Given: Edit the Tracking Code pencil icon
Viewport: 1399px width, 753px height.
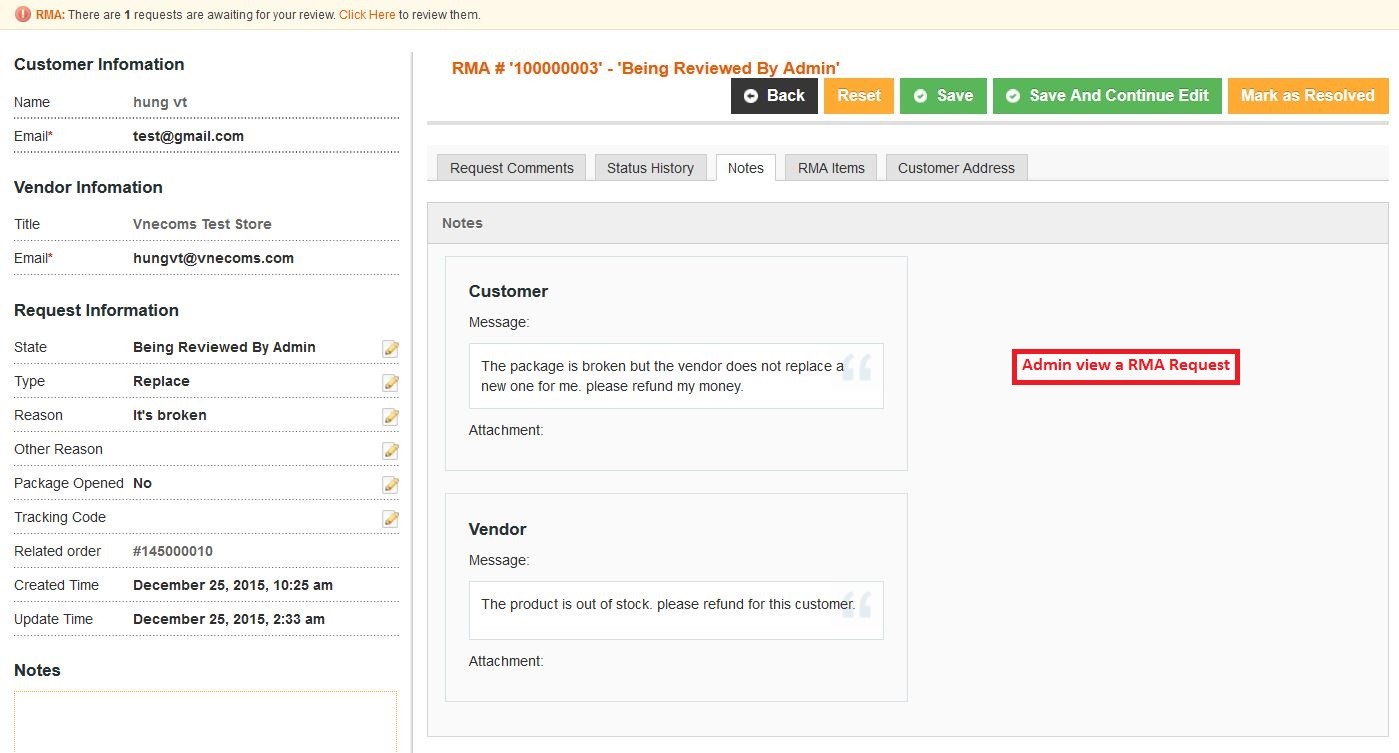Looking at the screenshot, I should coord(391,518).
